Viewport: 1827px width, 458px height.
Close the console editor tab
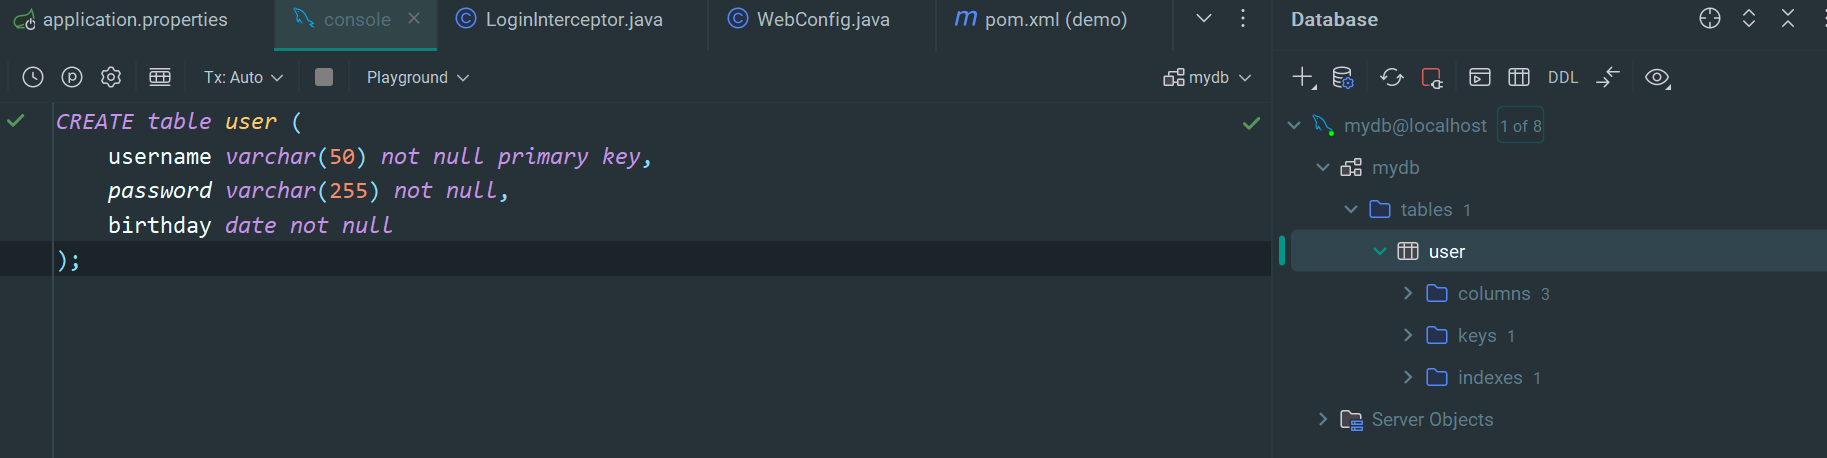(414, 19)
